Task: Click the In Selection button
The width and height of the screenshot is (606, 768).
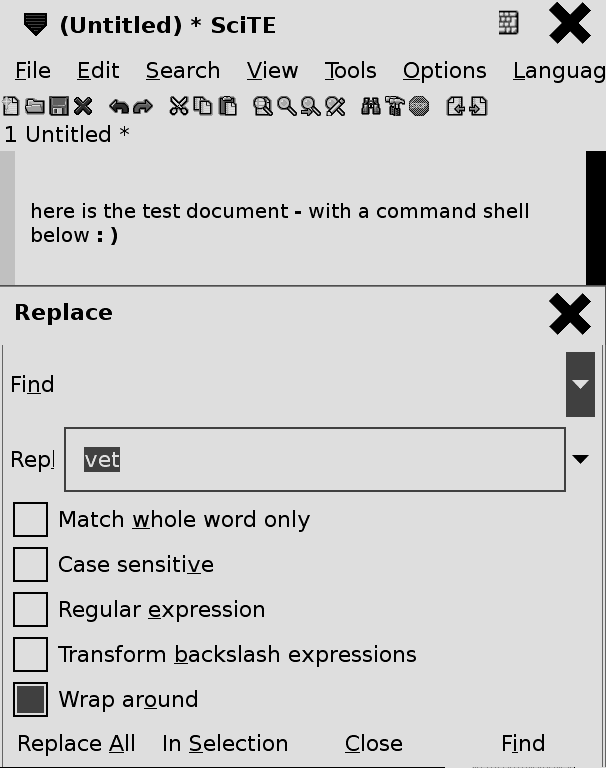Action: pyautogui.click(x=225, y=744)
